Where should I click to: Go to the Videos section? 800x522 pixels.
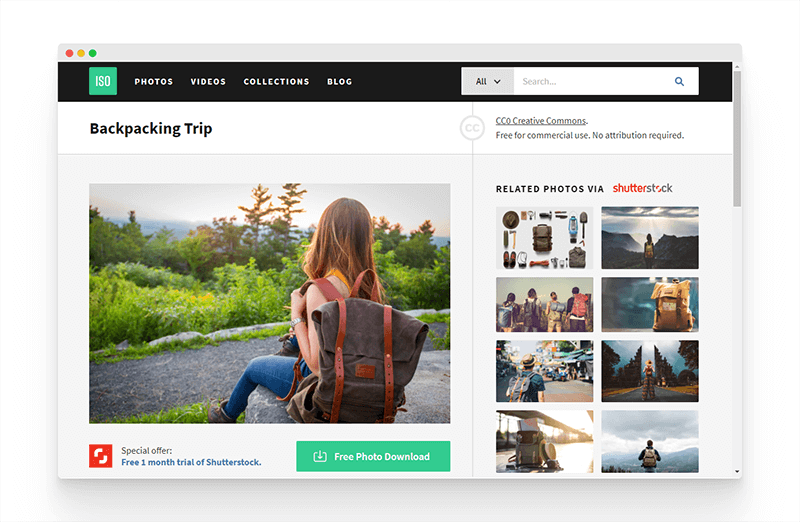(x=208, y=82)
